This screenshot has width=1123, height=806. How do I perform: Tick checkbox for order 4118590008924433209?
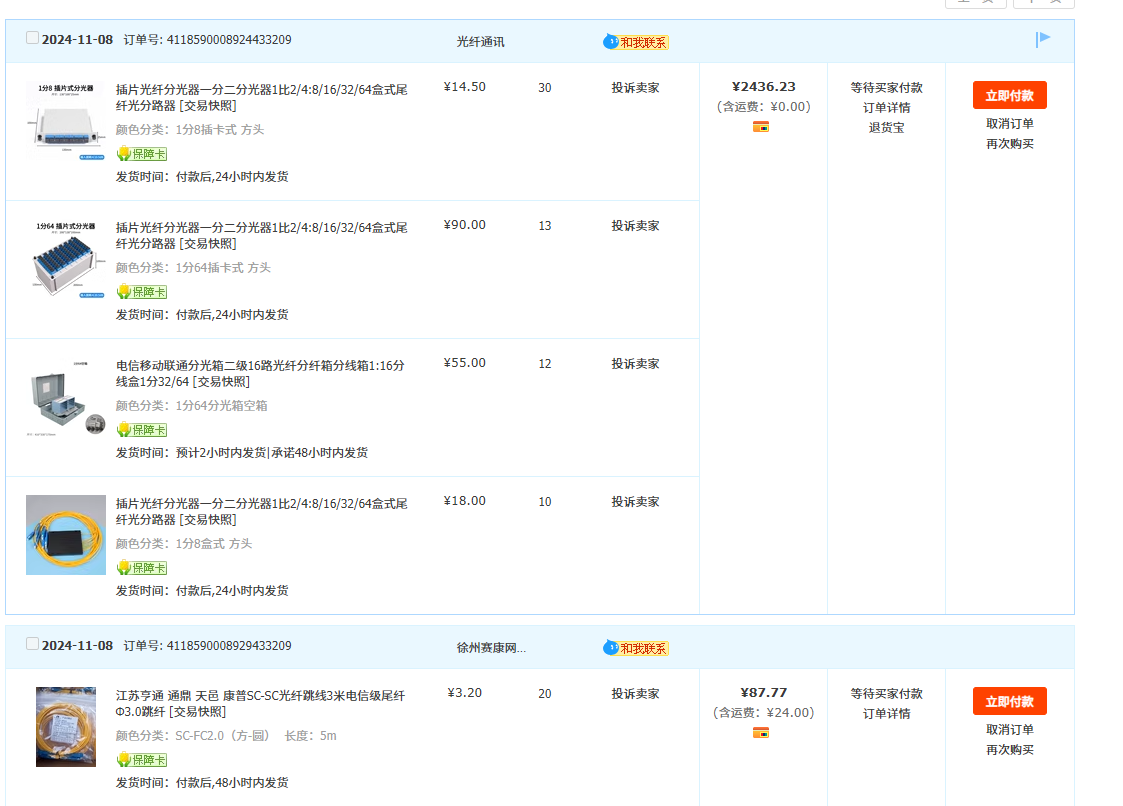(32, 38)
